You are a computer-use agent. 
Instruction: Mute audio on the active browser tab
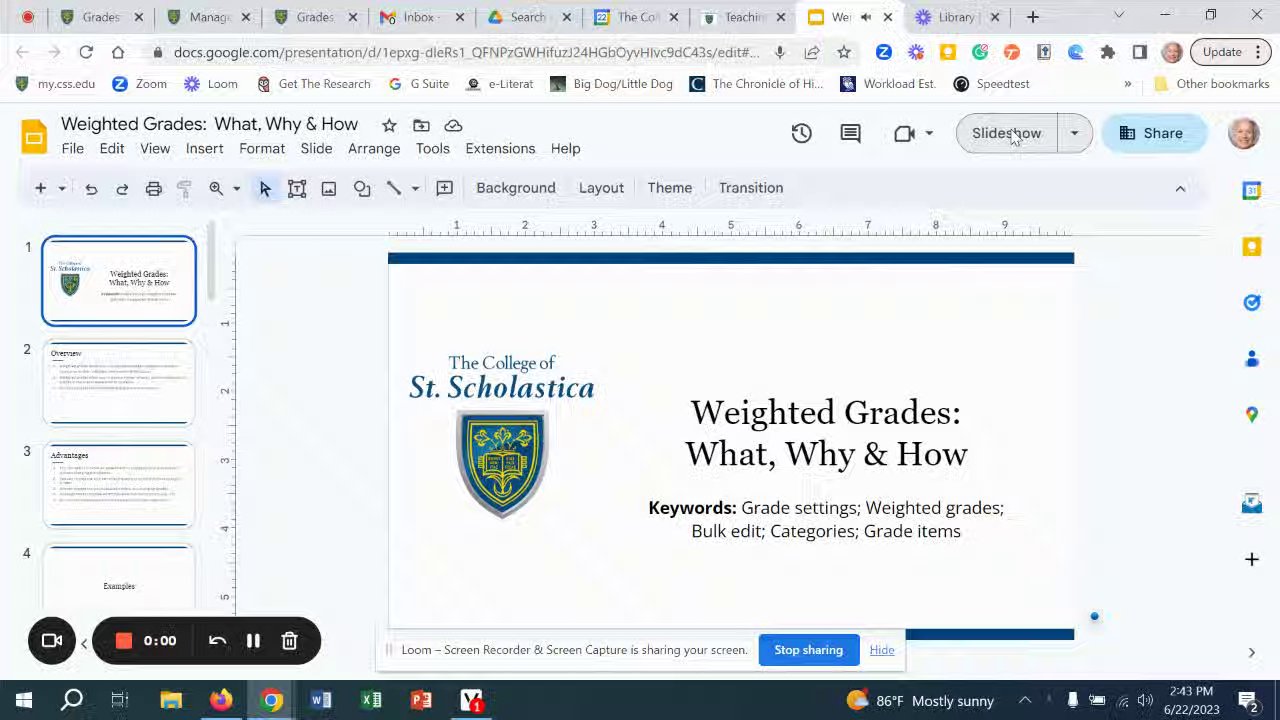866,17
